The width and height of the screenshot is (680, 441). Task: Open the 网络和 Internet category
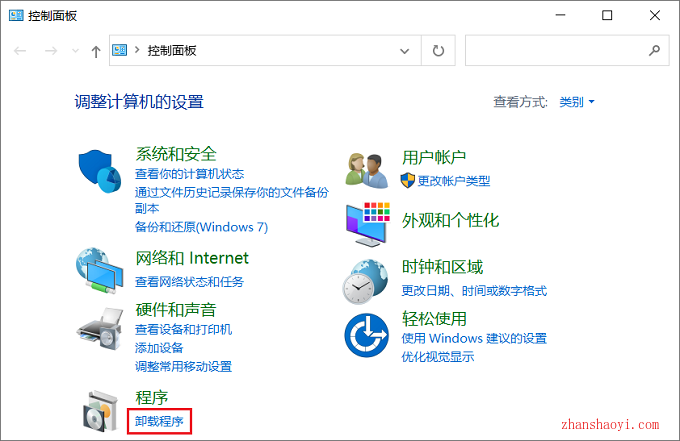pyautogui.click(x=192, y=258)
